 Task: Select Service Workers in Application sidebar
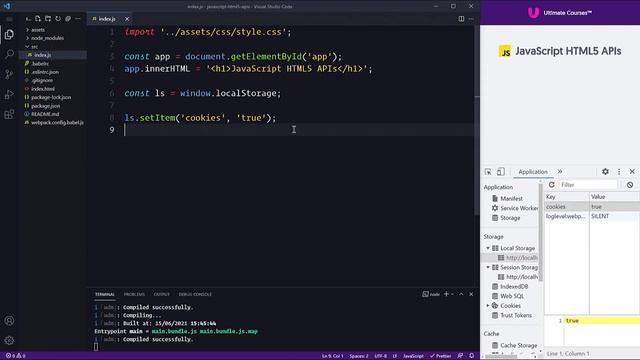[518, 208]
